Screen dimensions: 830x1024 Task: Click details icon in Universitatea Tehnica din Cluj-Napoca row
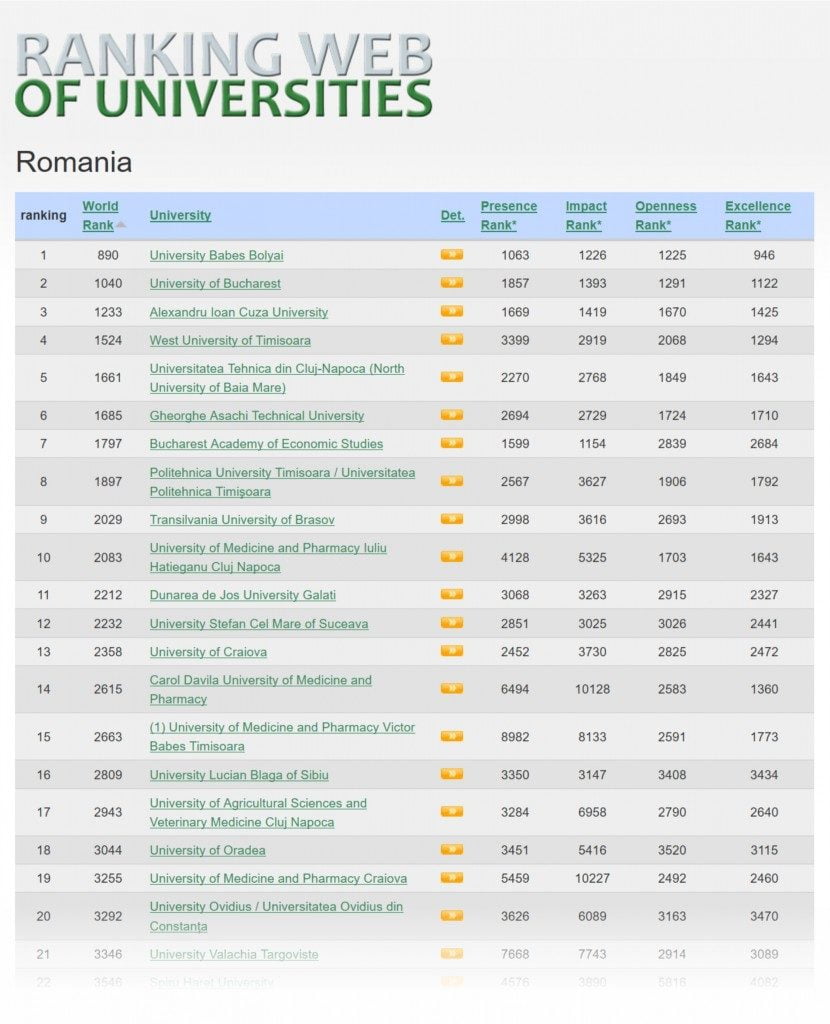tap(452, 377)
